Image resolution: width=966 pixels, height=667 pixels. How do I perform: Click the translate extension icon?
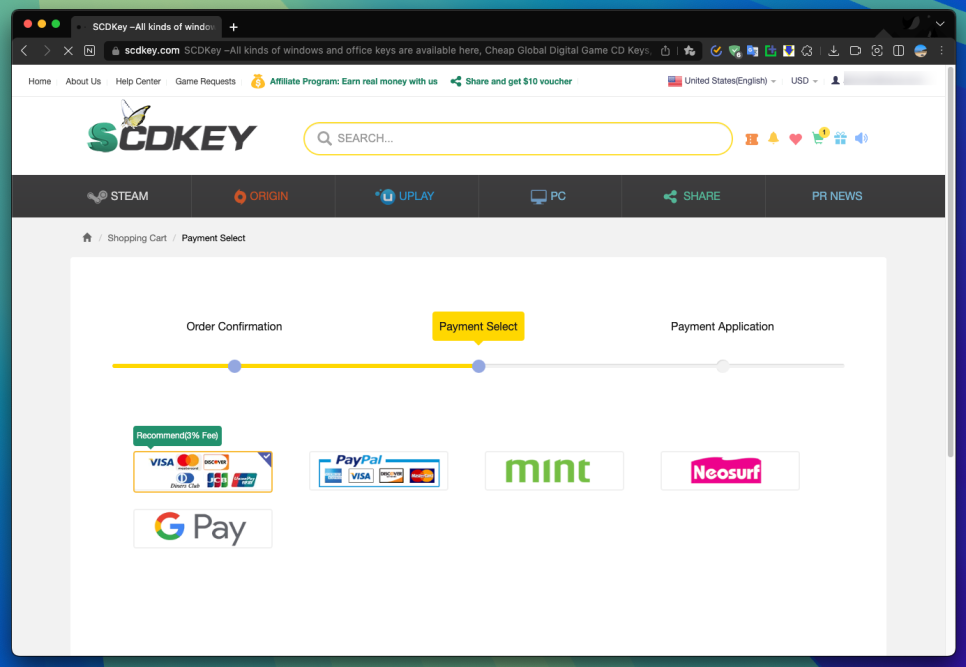click(752, 51)
